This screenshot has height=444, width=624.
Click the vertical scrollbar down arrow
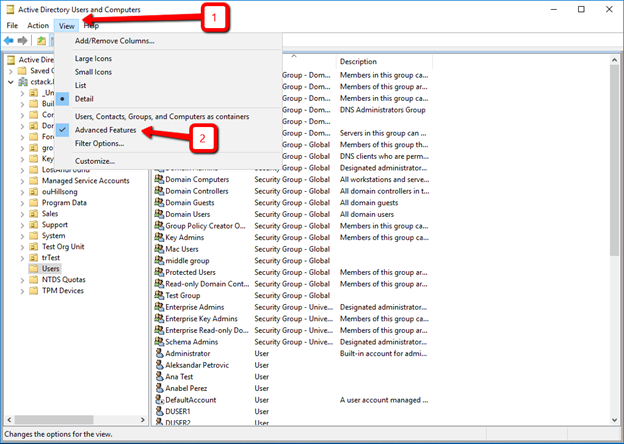pos(614,420)
